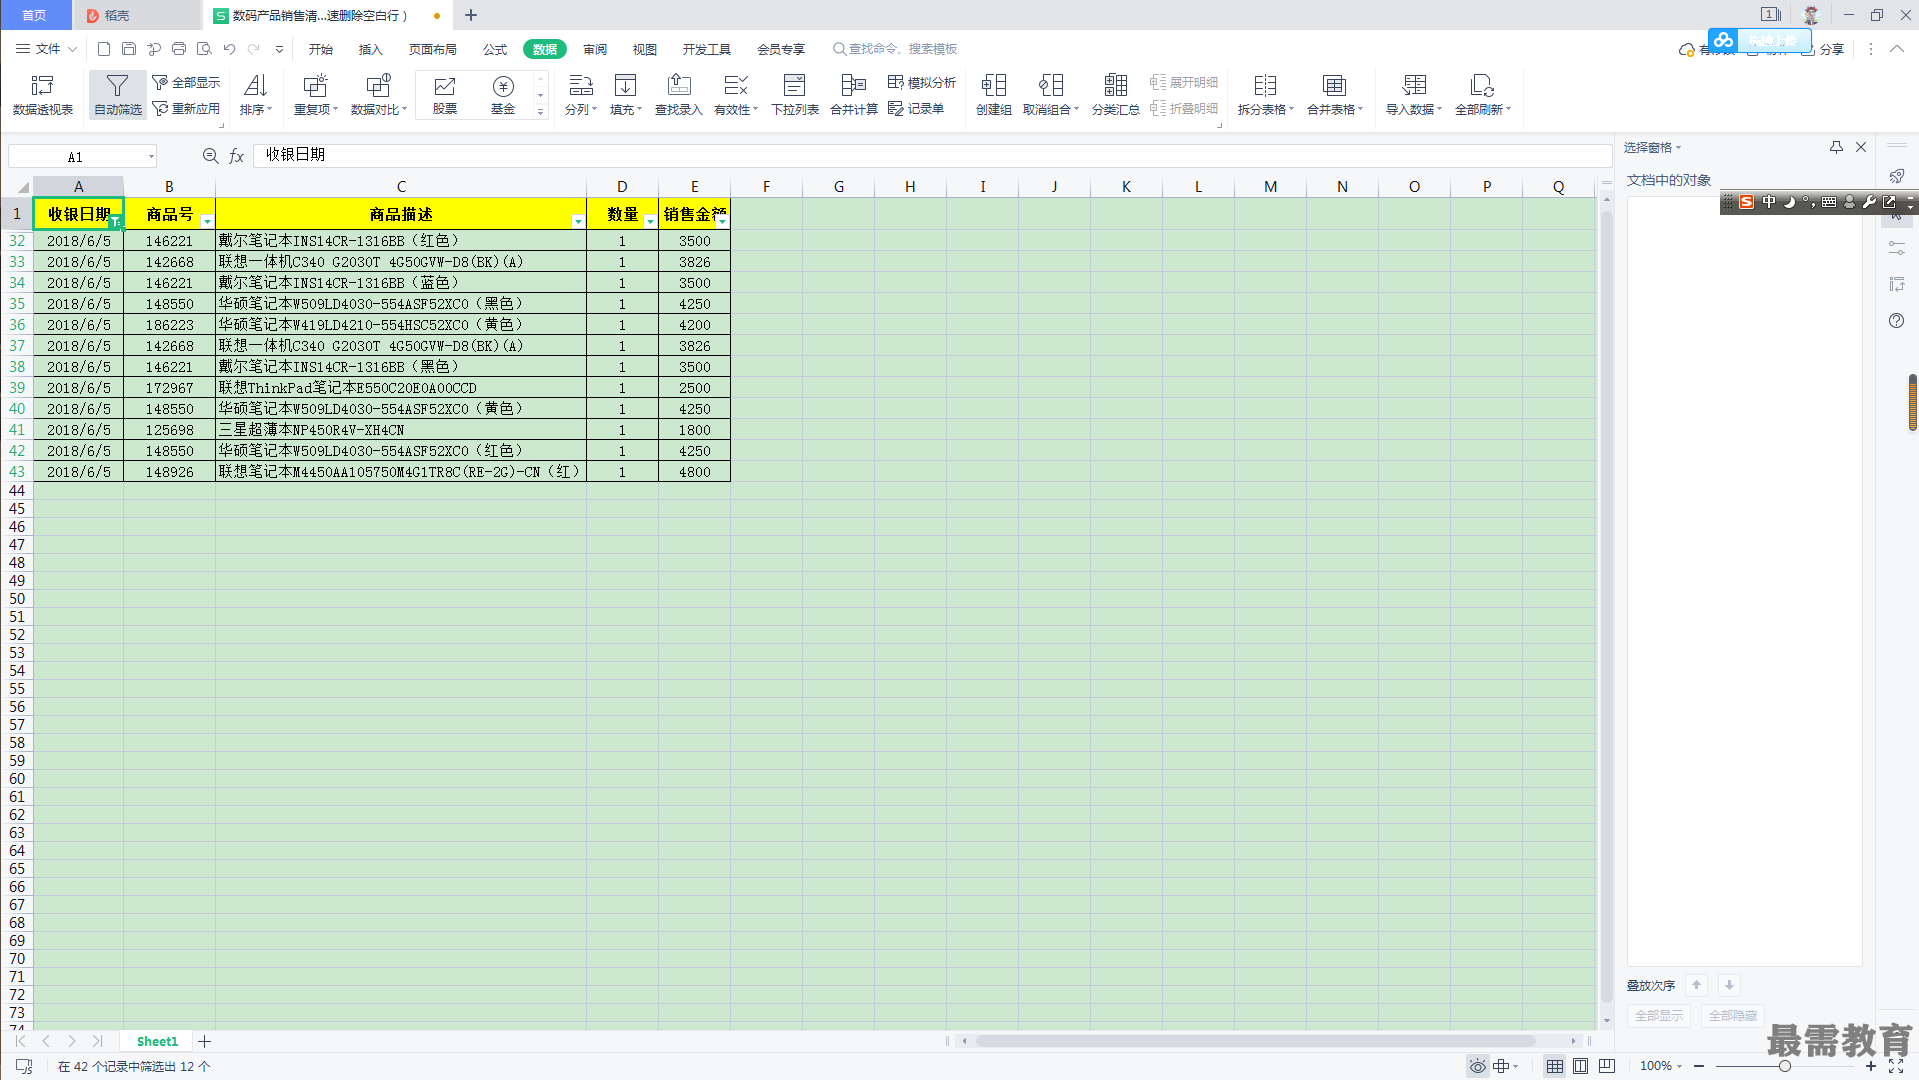This screenshot has width=1919, height=1080.
Task: Open the 数据对比 data compare dropdown
Action: 379,95
